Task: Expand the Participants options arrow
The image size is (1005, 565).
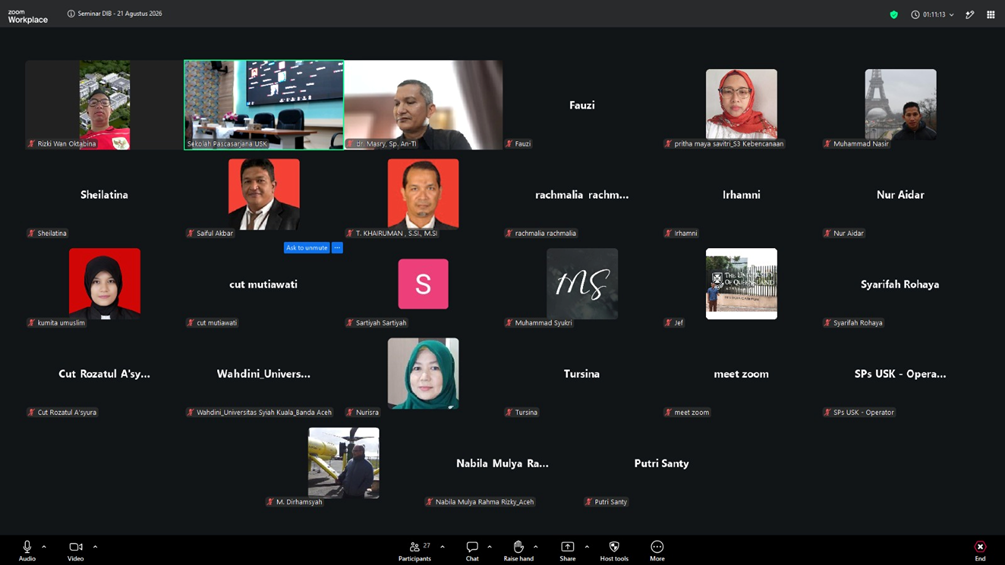Action: click(x=442, y=546)
